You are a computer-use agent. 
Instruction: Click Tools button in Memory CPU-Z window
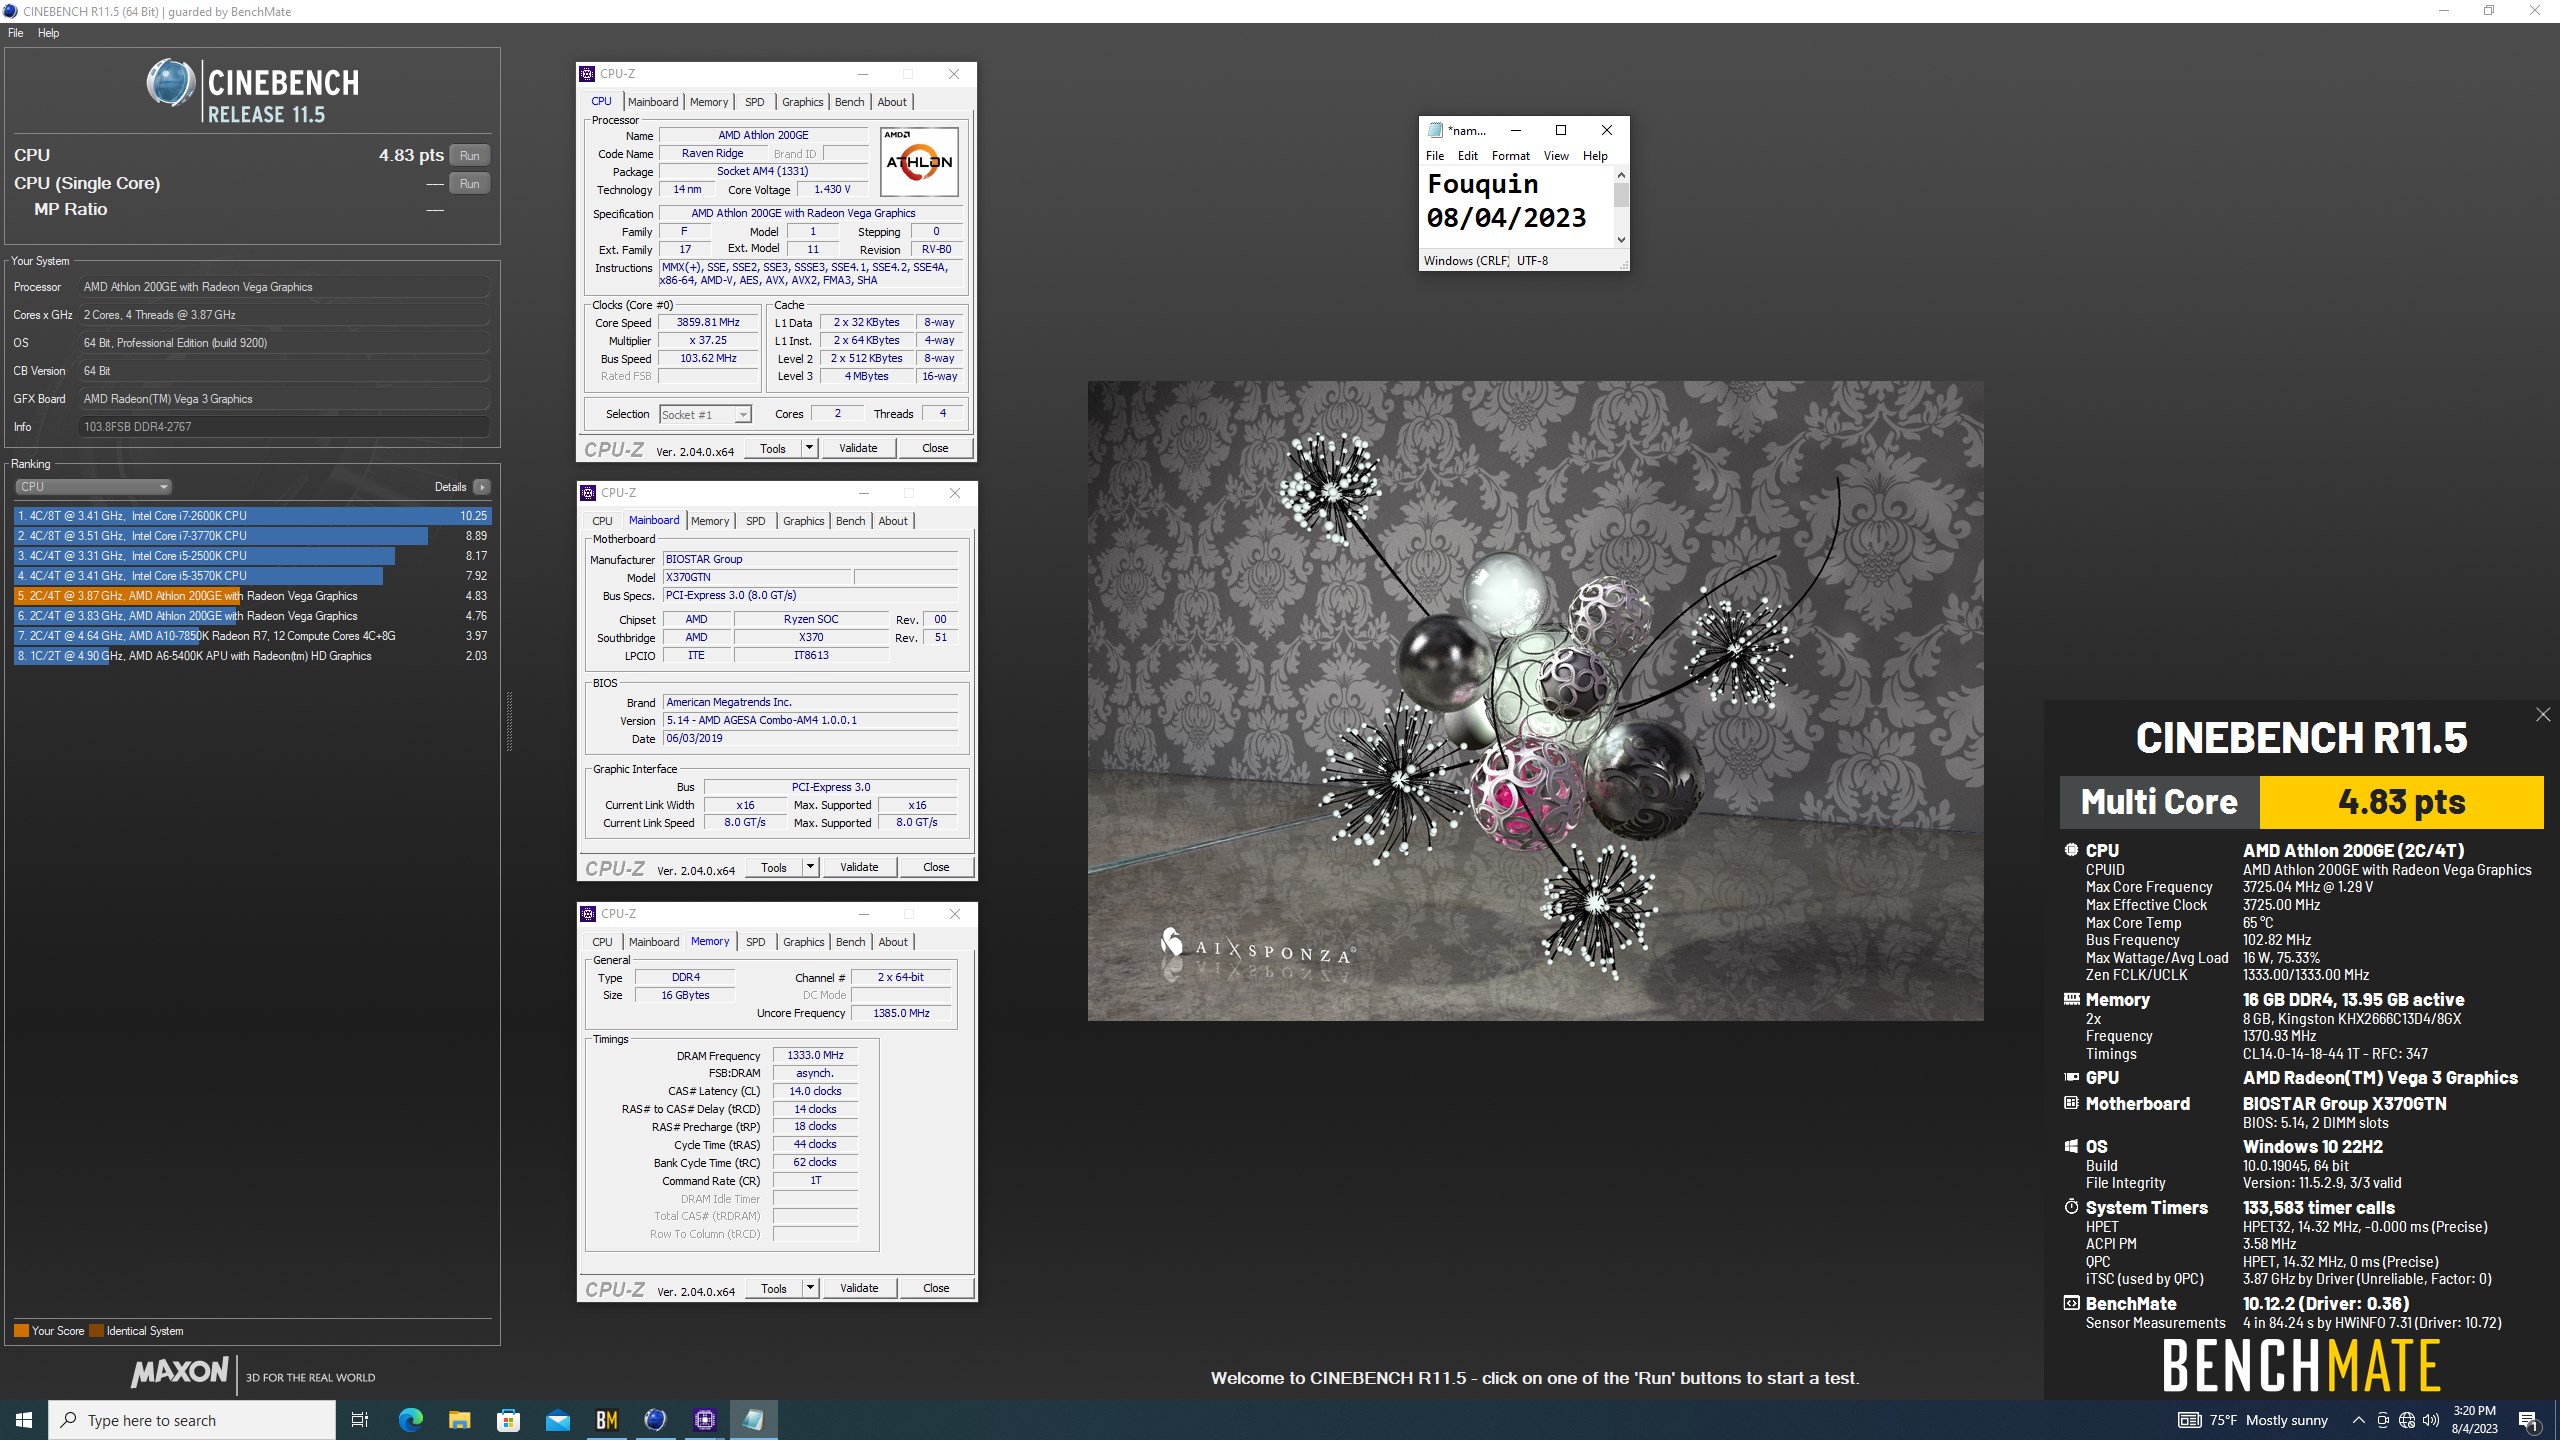(774, 1288)
